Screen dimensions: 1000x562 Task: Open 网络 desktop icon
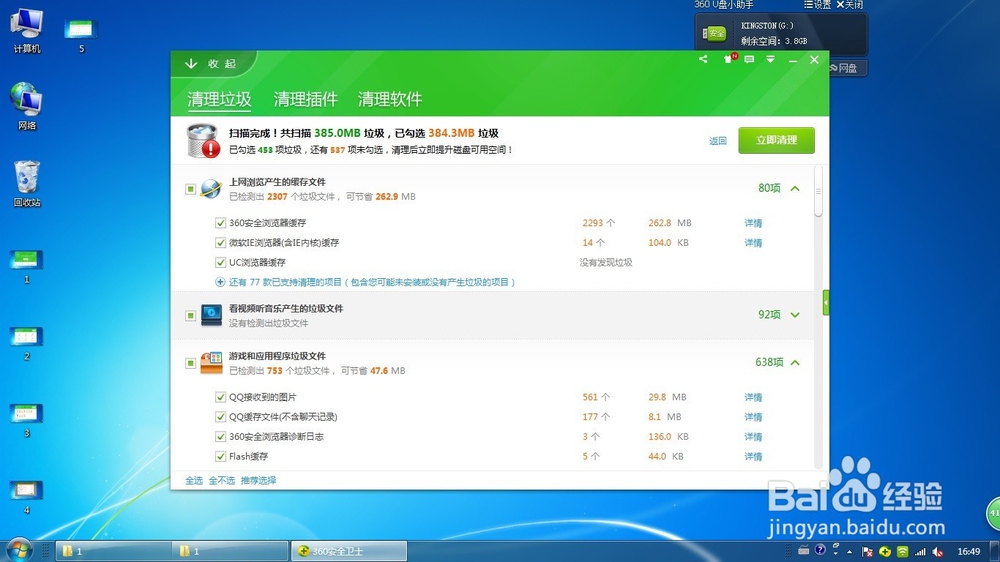point(27,107)
